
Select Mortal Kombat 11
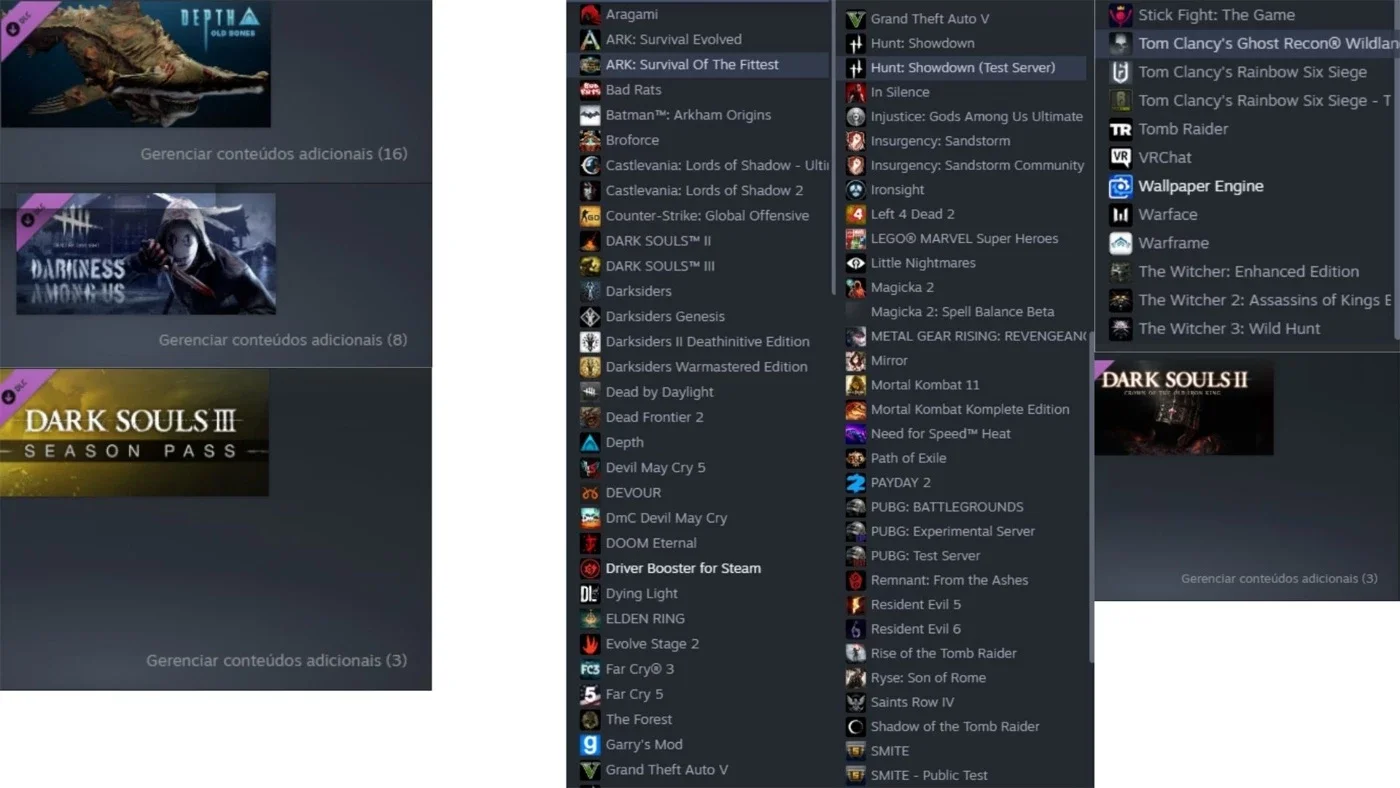(925, 385)
